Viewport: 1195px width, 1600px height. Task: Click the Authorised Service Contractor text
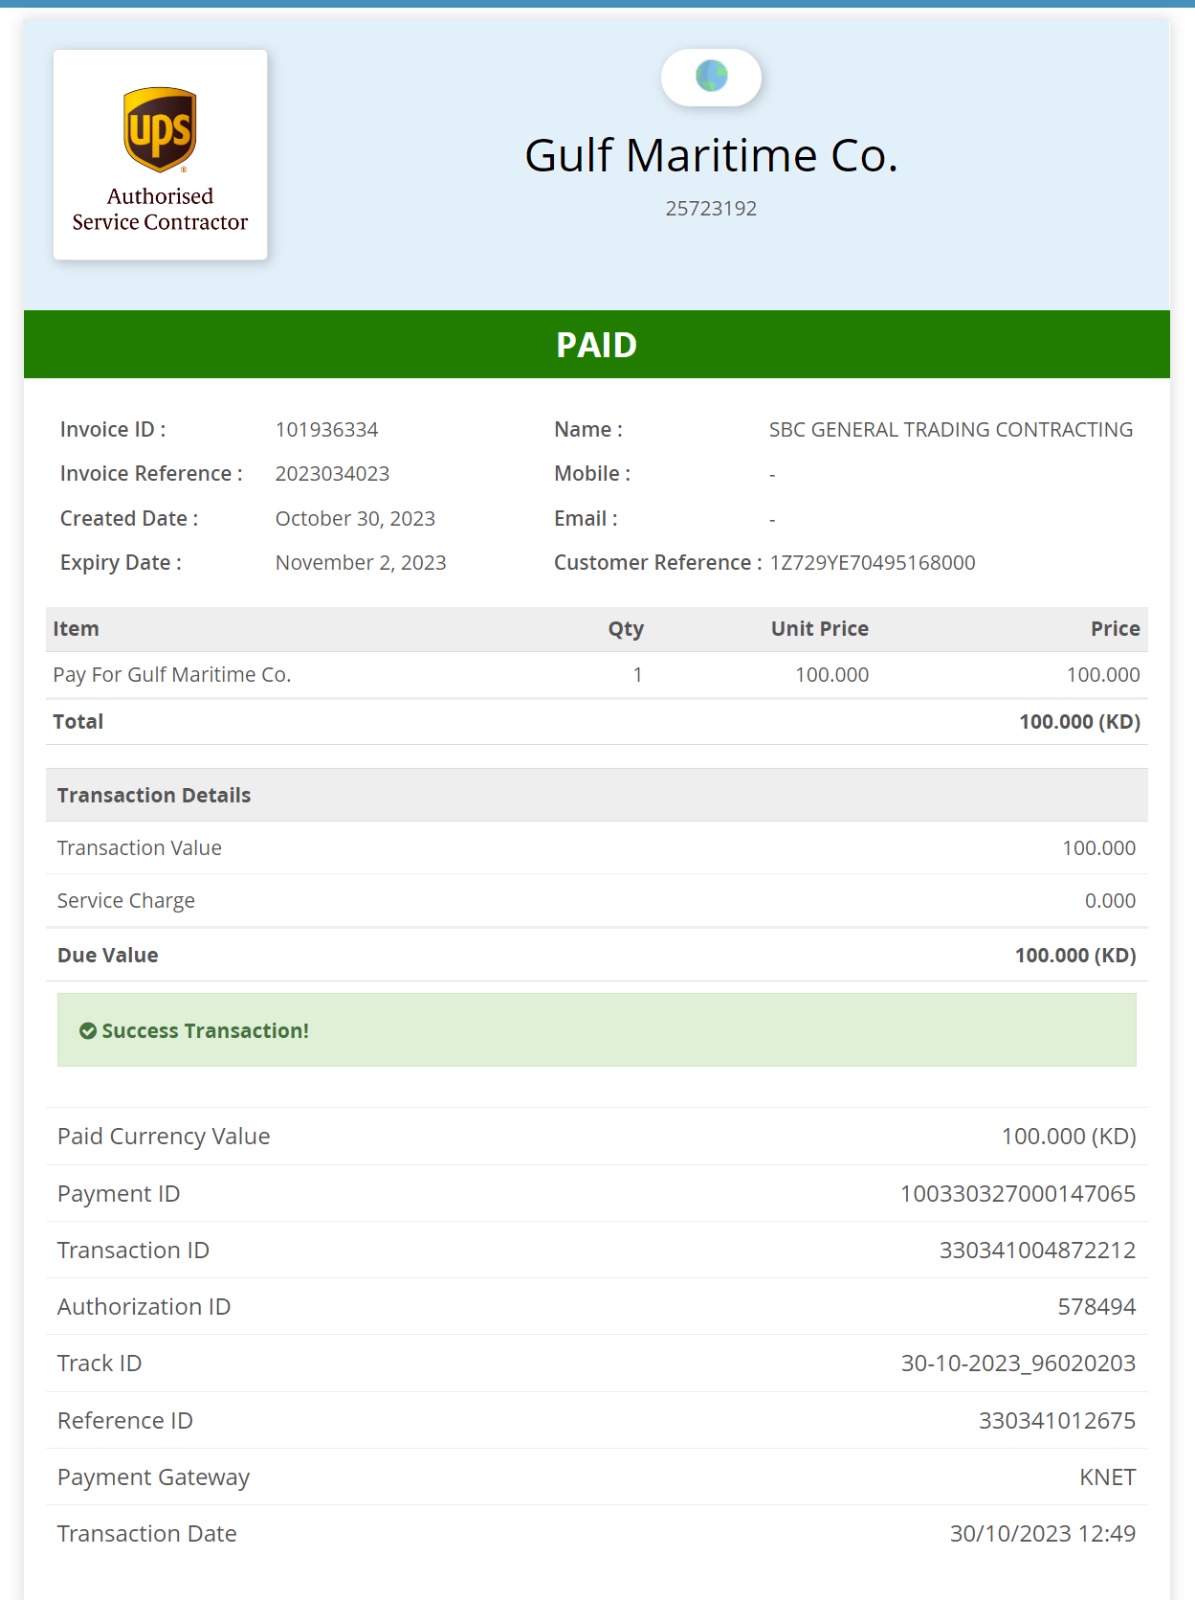(160, 209)
